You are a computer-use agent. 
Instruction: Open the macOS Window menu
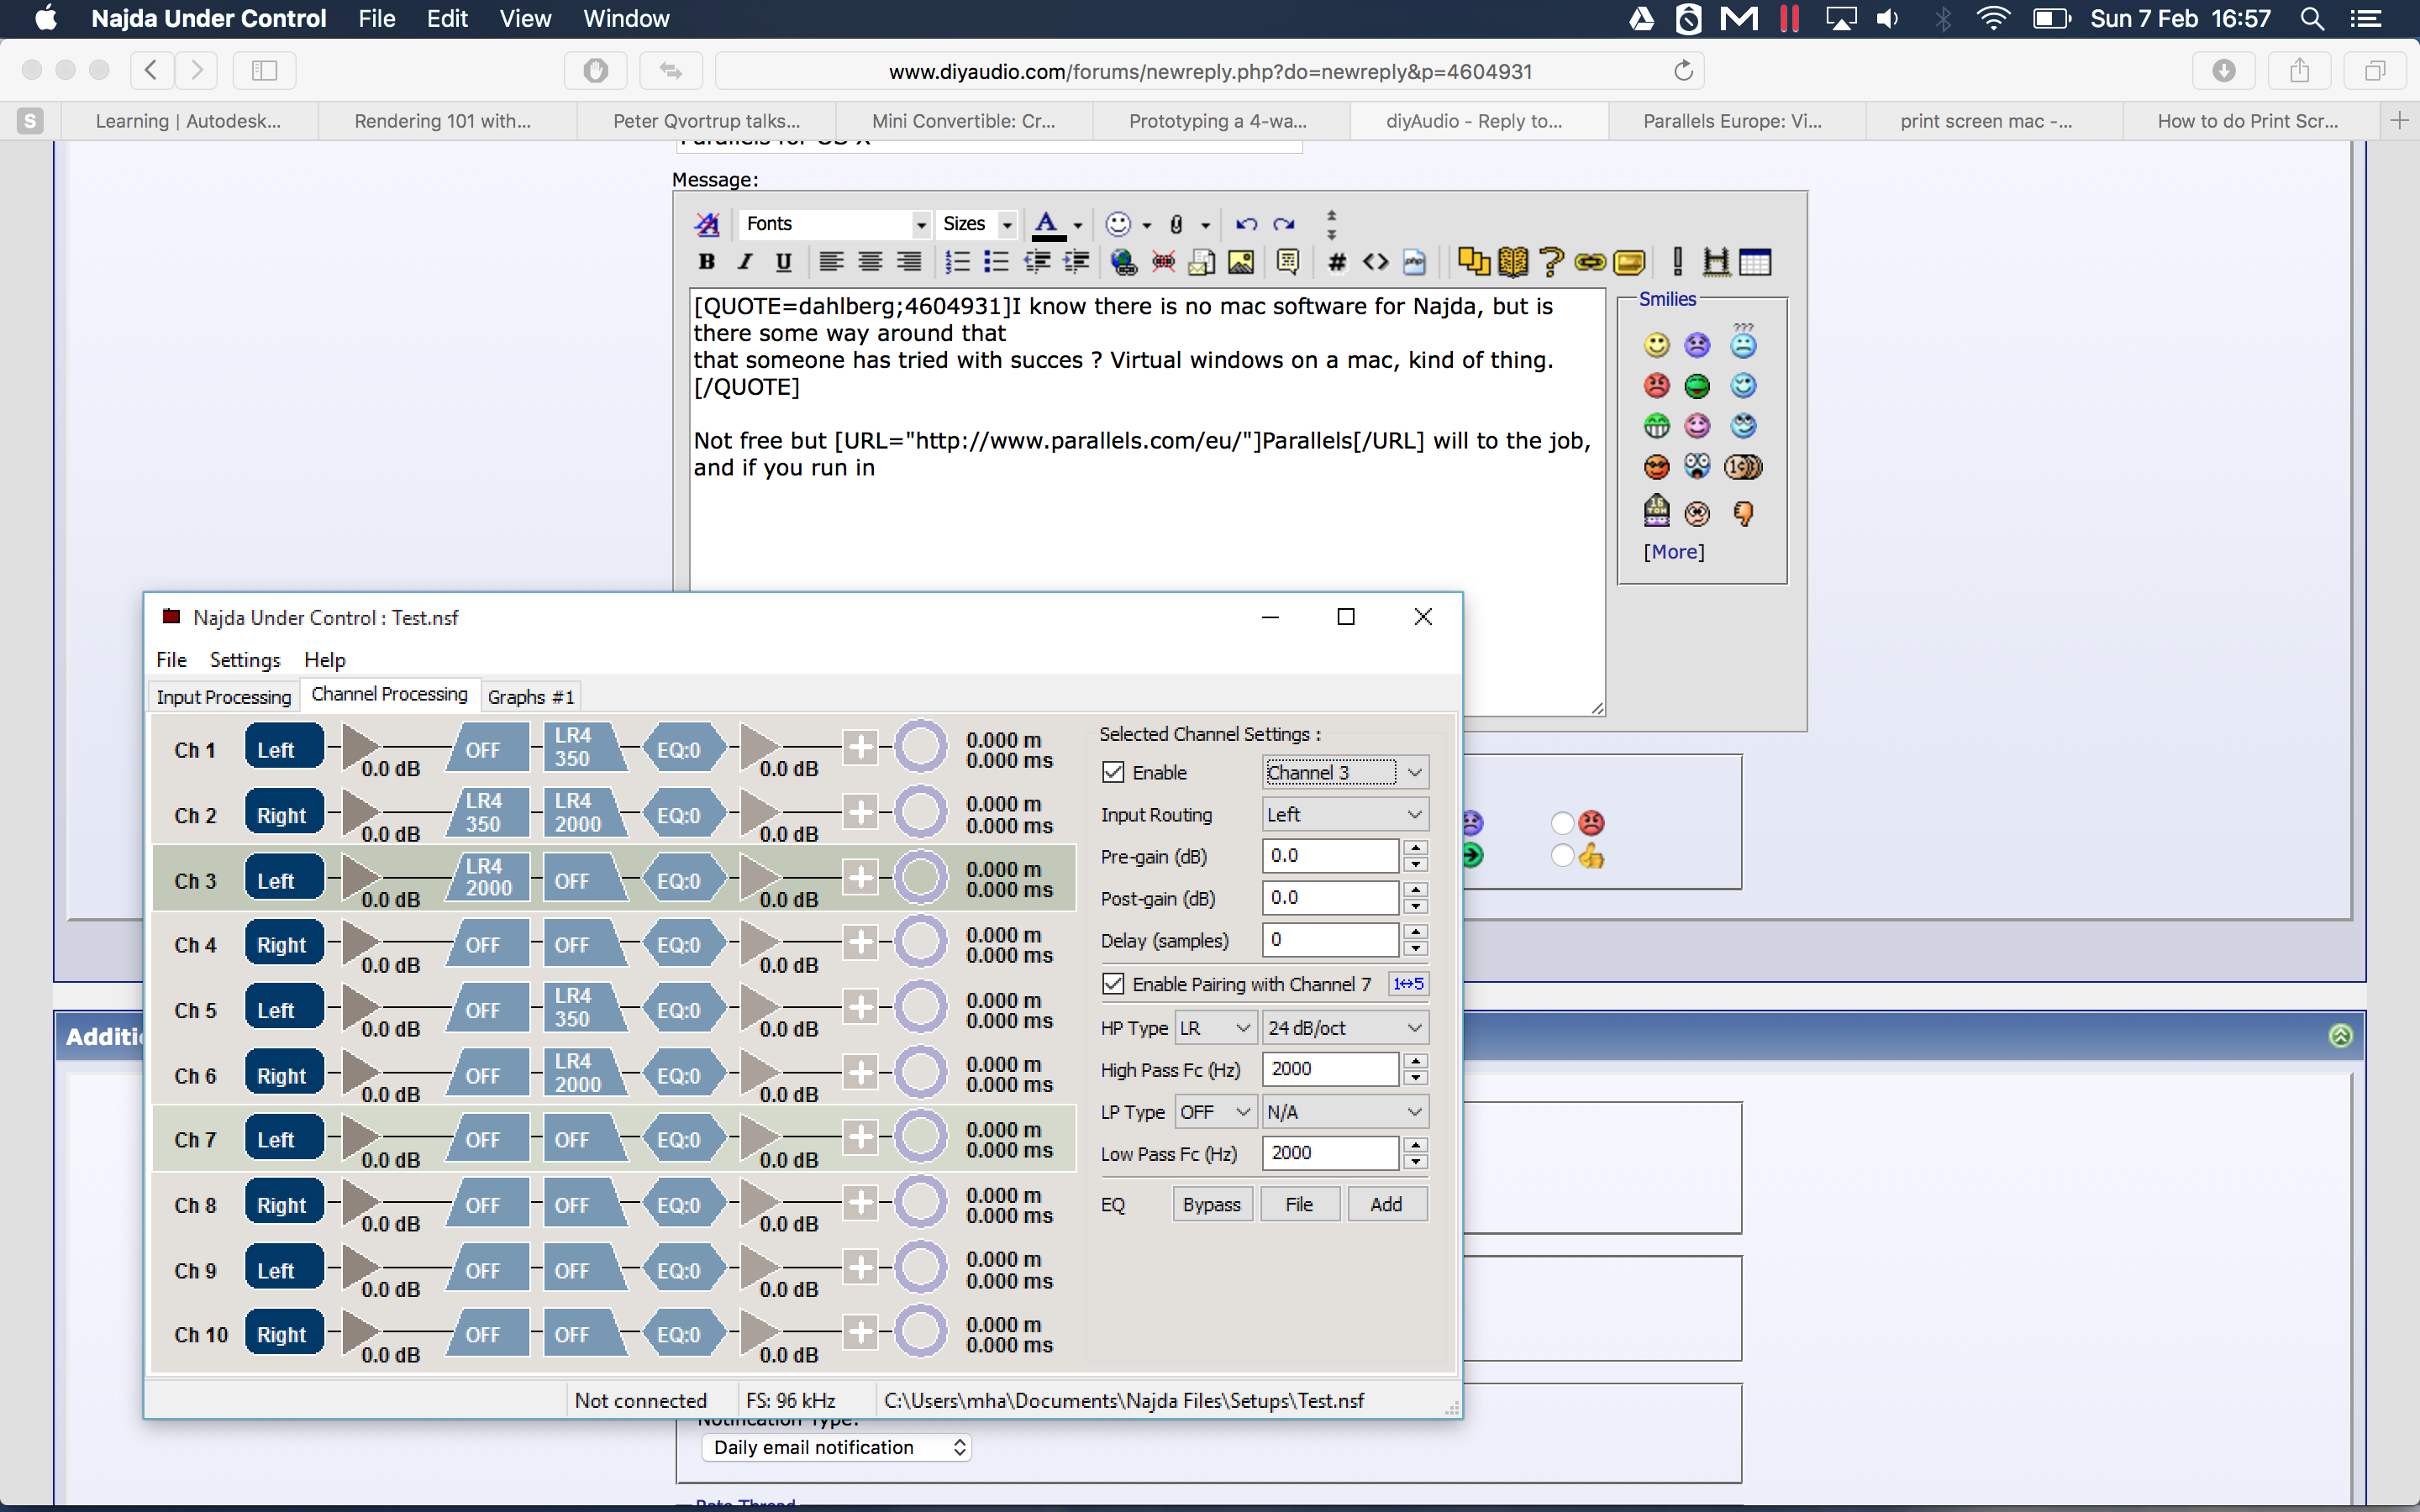[626, 19]
